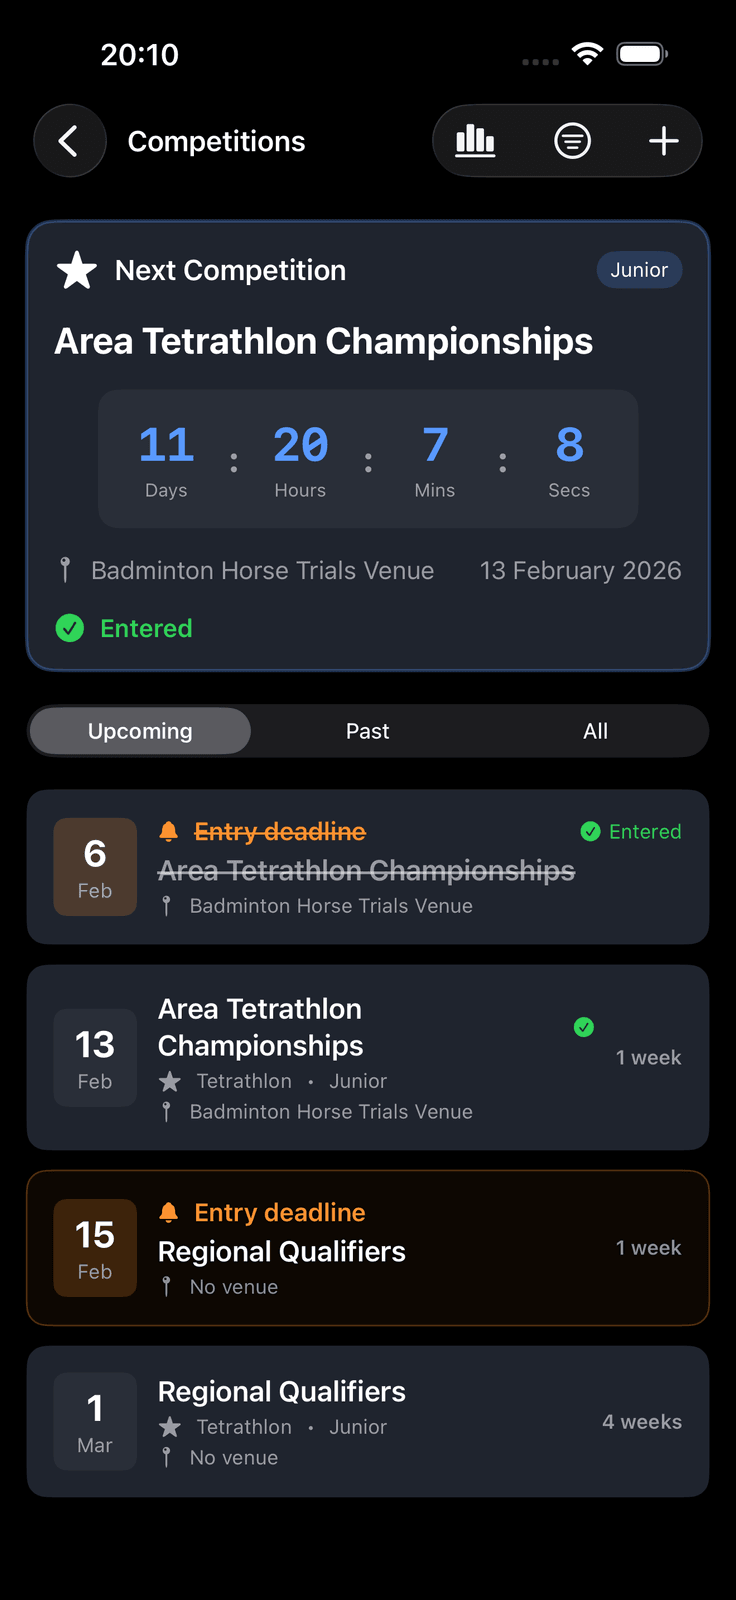Tap the bell icon on the Regional Qualifiers deadline
The image size is (736, 1600).
(168, 1211)
